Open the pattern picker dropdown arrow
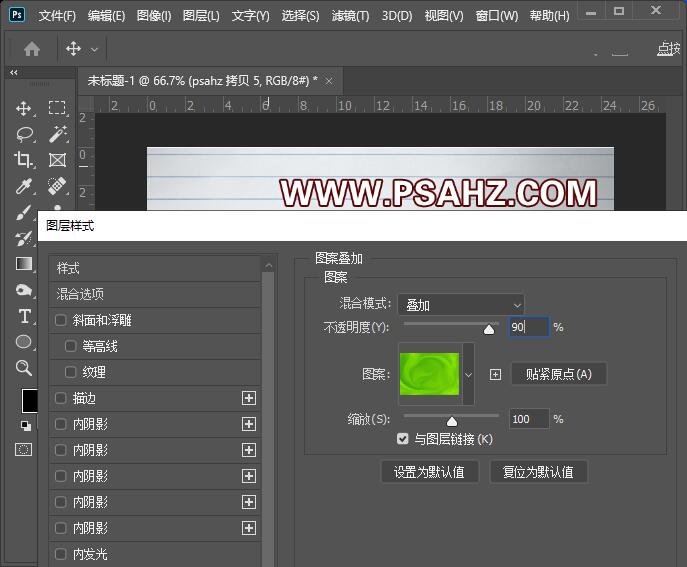This screenshot has width=687, height=567. pos(468,375)
